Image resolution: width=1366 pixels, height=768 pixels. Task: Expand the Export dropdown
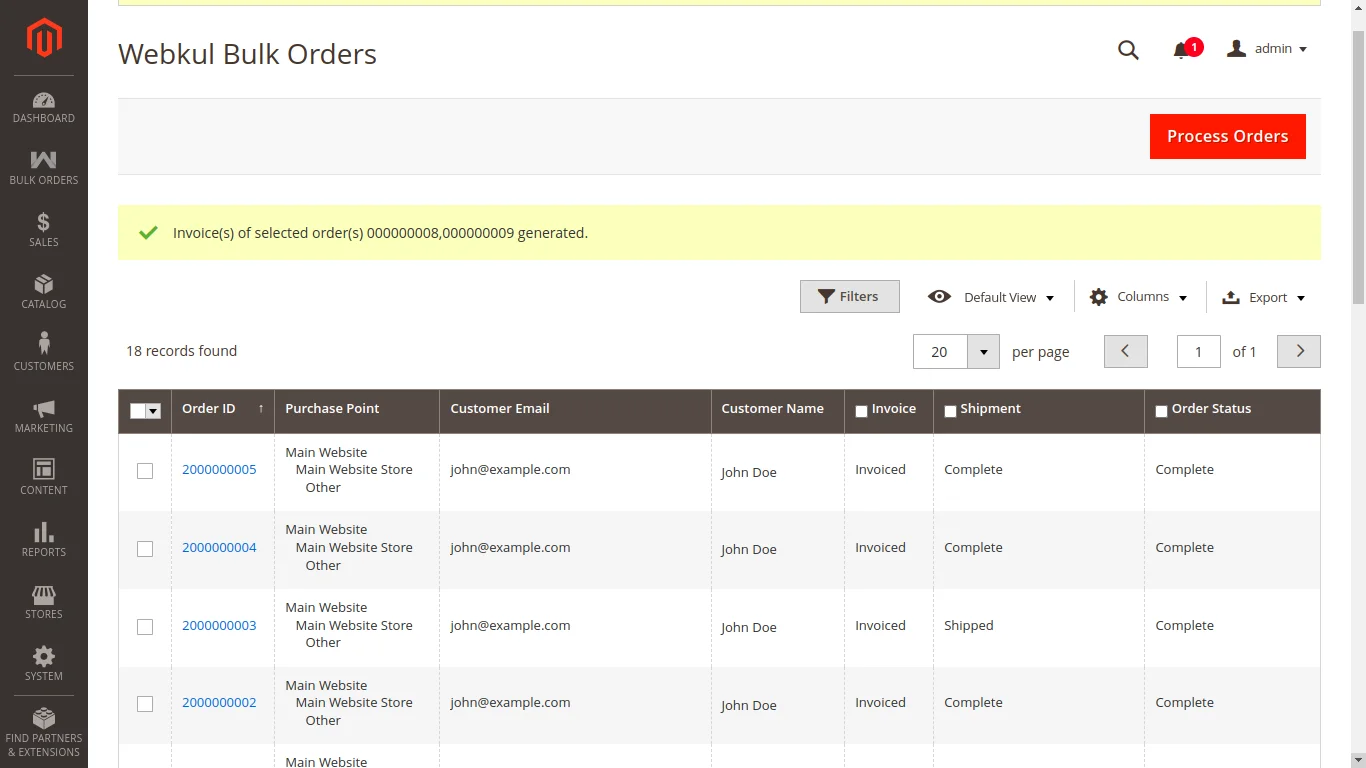[1264, 297]
